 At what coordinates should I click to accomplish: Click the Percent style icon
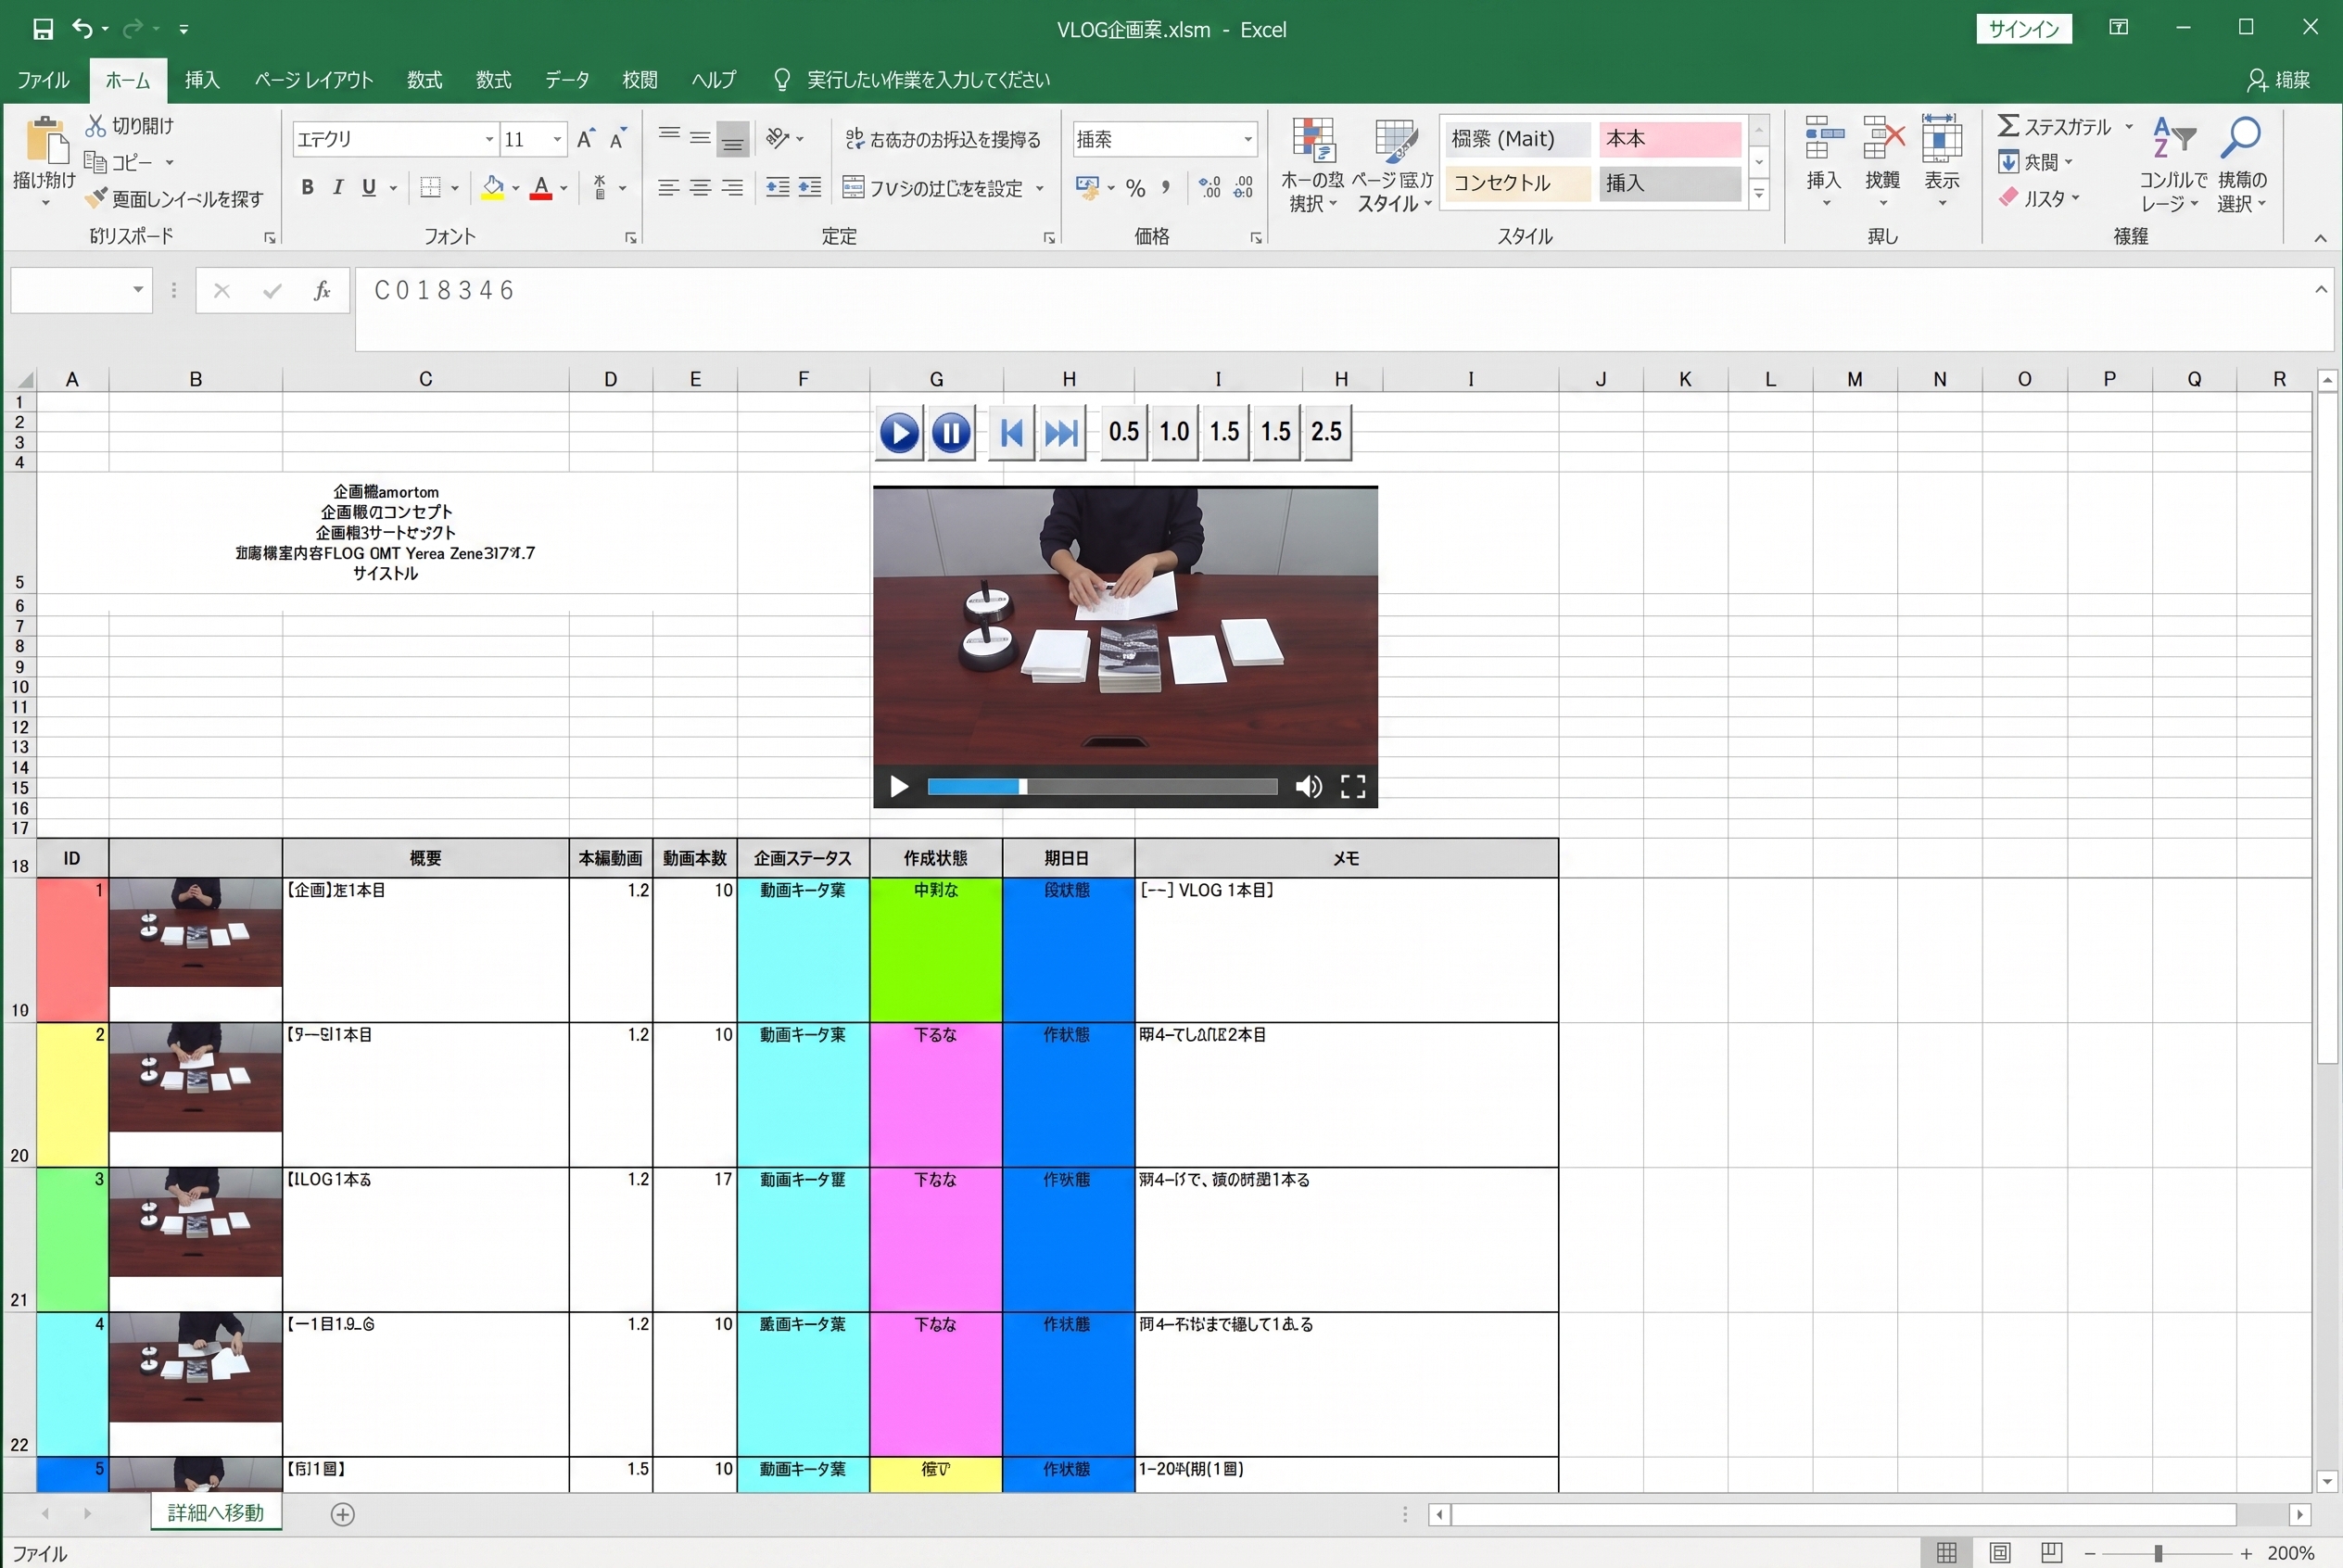(x=1136, y=188)
